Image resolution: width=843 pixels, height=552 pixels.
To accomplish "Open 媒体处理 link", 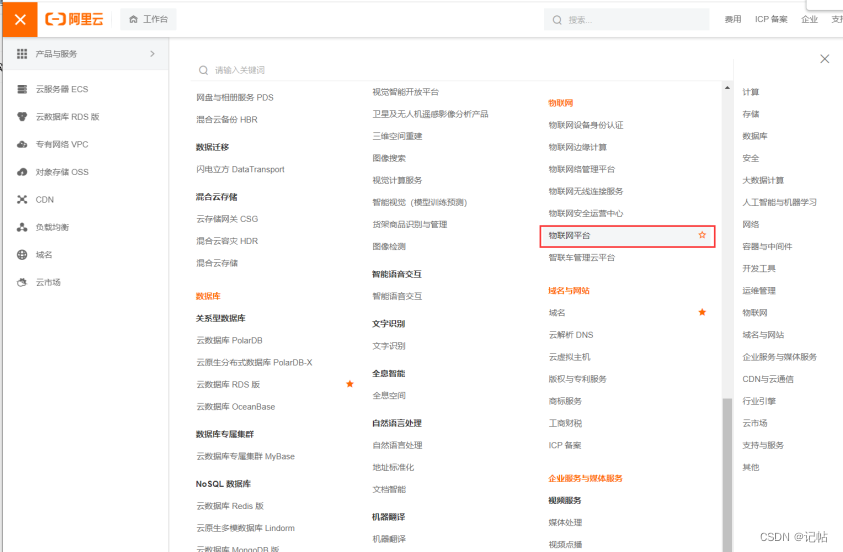I will point(565,522).
